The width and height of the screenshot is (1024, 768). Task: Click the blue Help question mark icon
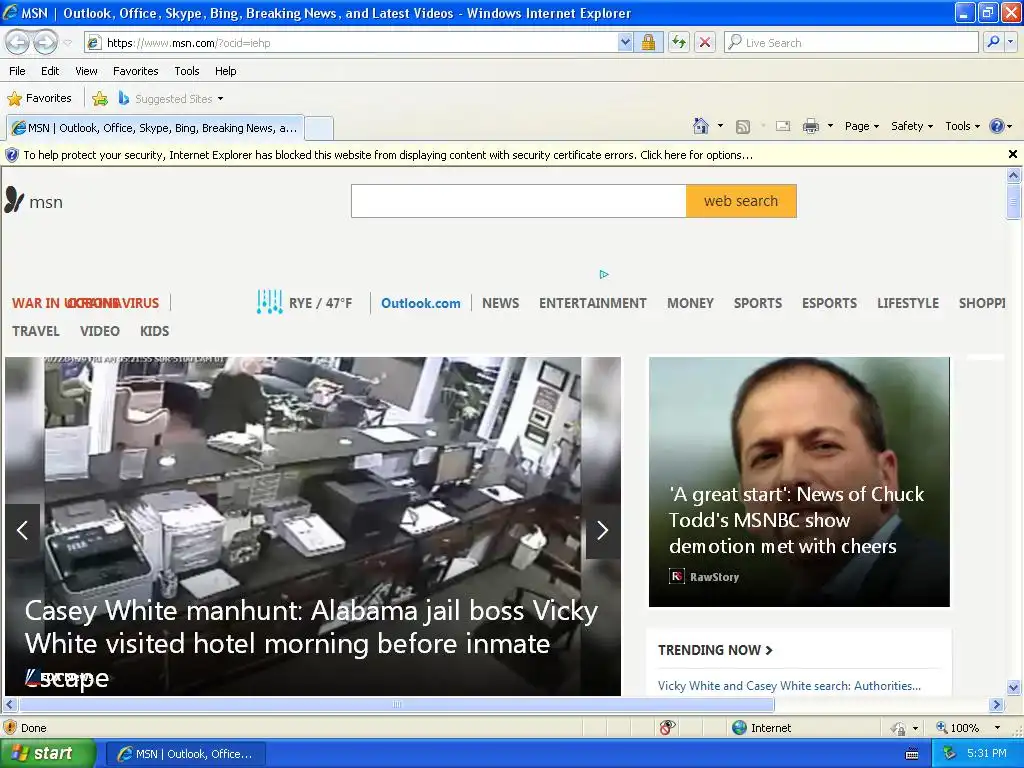click(997, 126)
